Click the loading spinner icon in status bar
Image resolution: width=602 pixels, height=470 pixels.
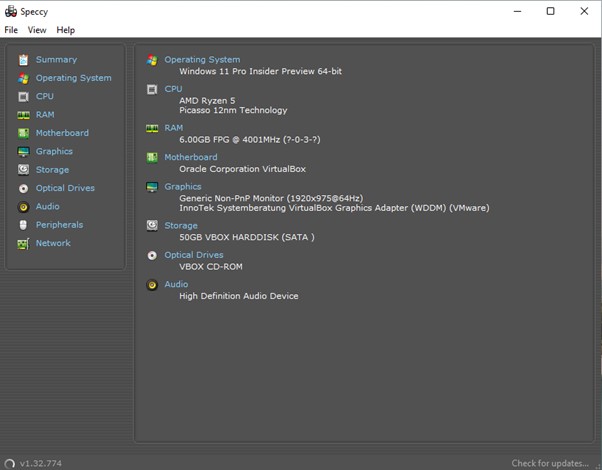point(10,464)
